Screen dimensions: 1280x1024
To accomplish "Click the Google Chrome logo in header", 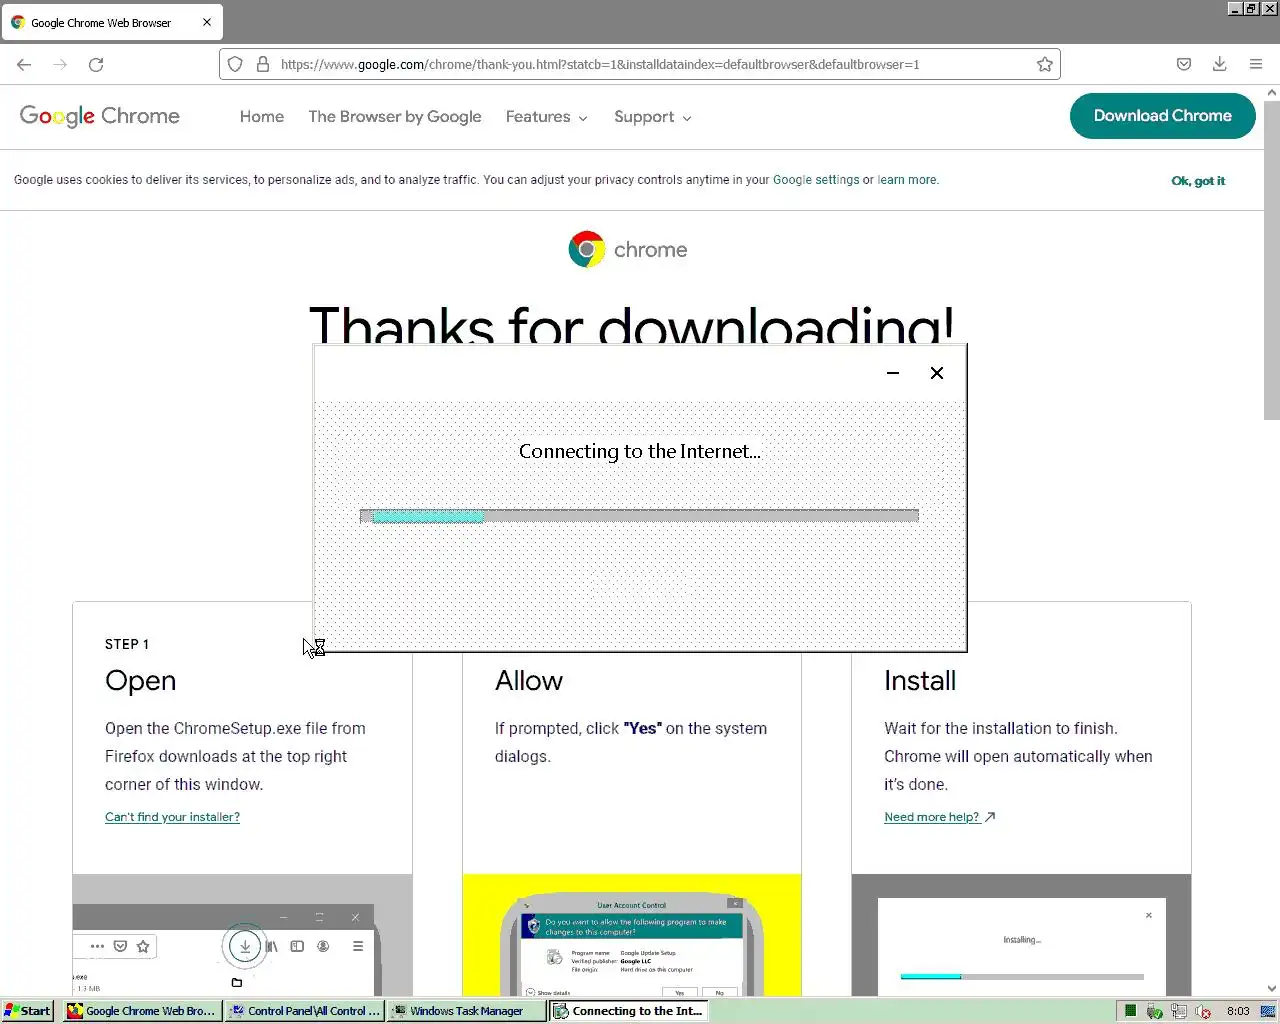I will tap(100, 116).
